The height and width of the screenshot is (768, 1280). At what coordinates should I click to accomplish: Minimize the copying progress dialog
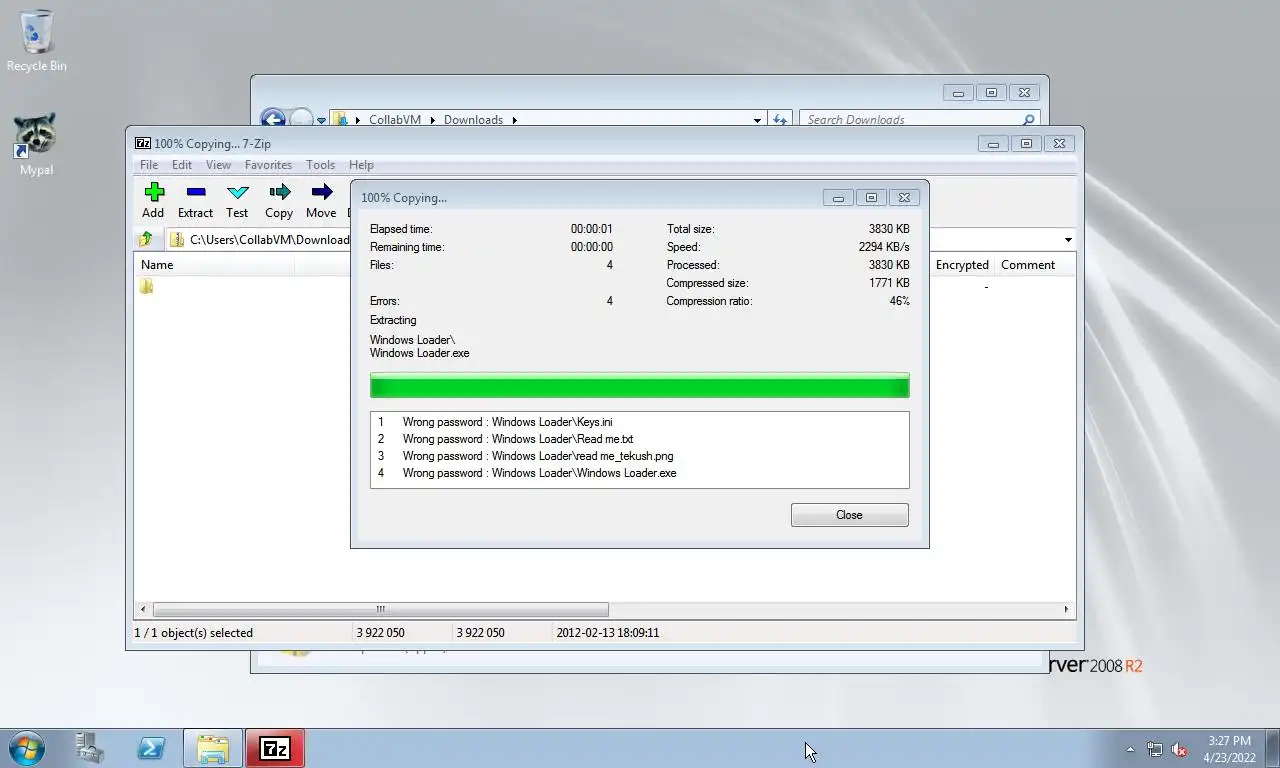838,198
